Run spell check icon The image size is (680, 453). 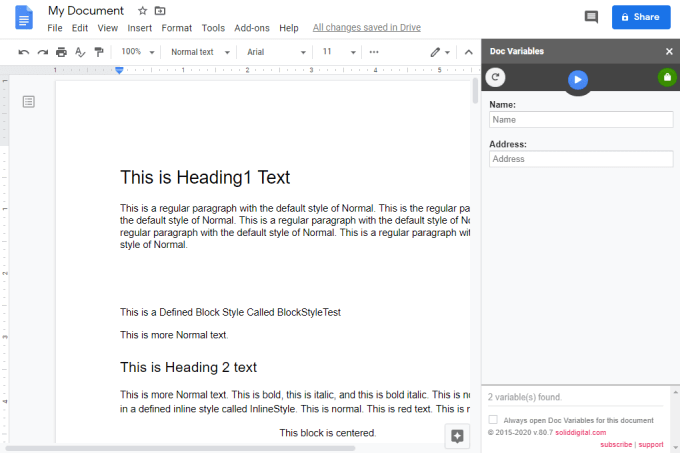tap(80, 52)
